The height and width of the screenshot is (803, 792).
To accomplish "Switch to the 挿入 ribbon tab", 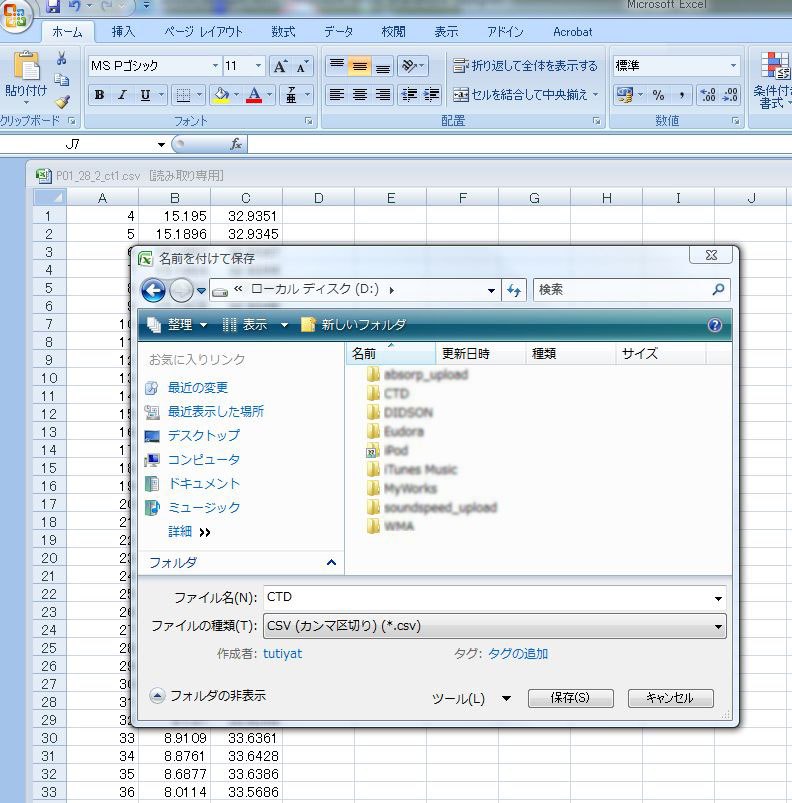I will (123, 31).
